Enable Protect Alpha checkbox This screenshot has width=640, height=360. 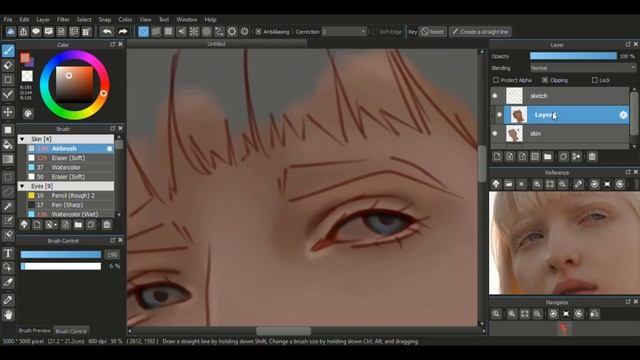click(496, 80)
